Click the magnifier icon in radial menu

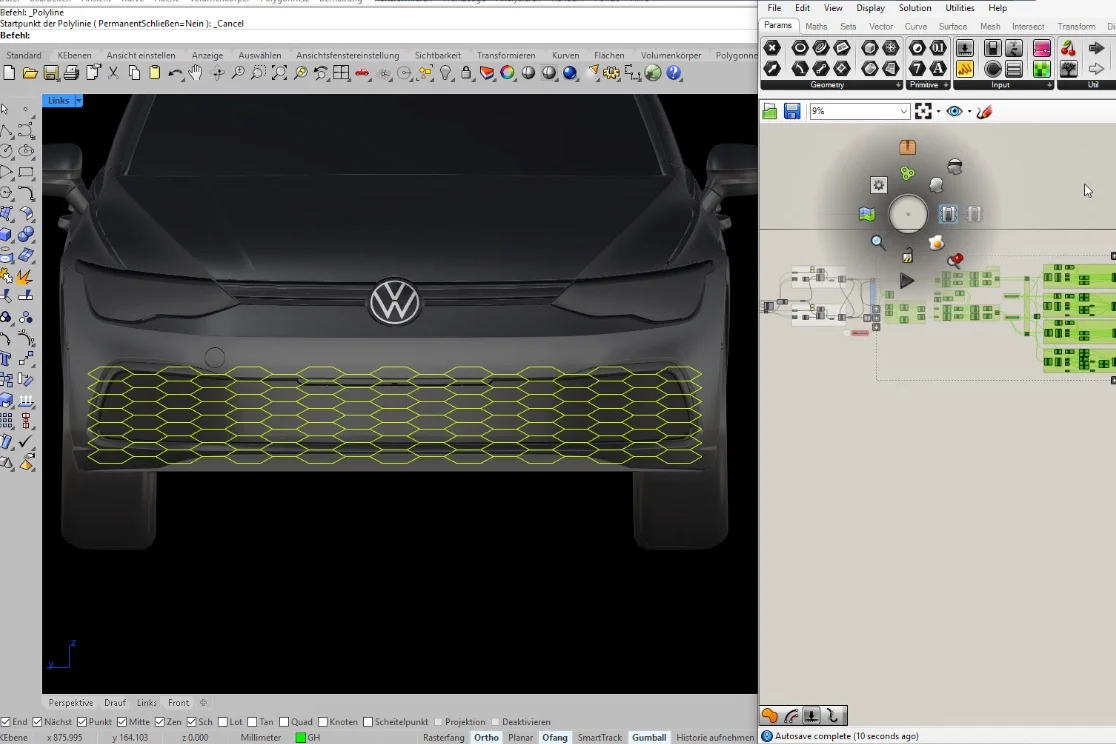coord(878,242)
